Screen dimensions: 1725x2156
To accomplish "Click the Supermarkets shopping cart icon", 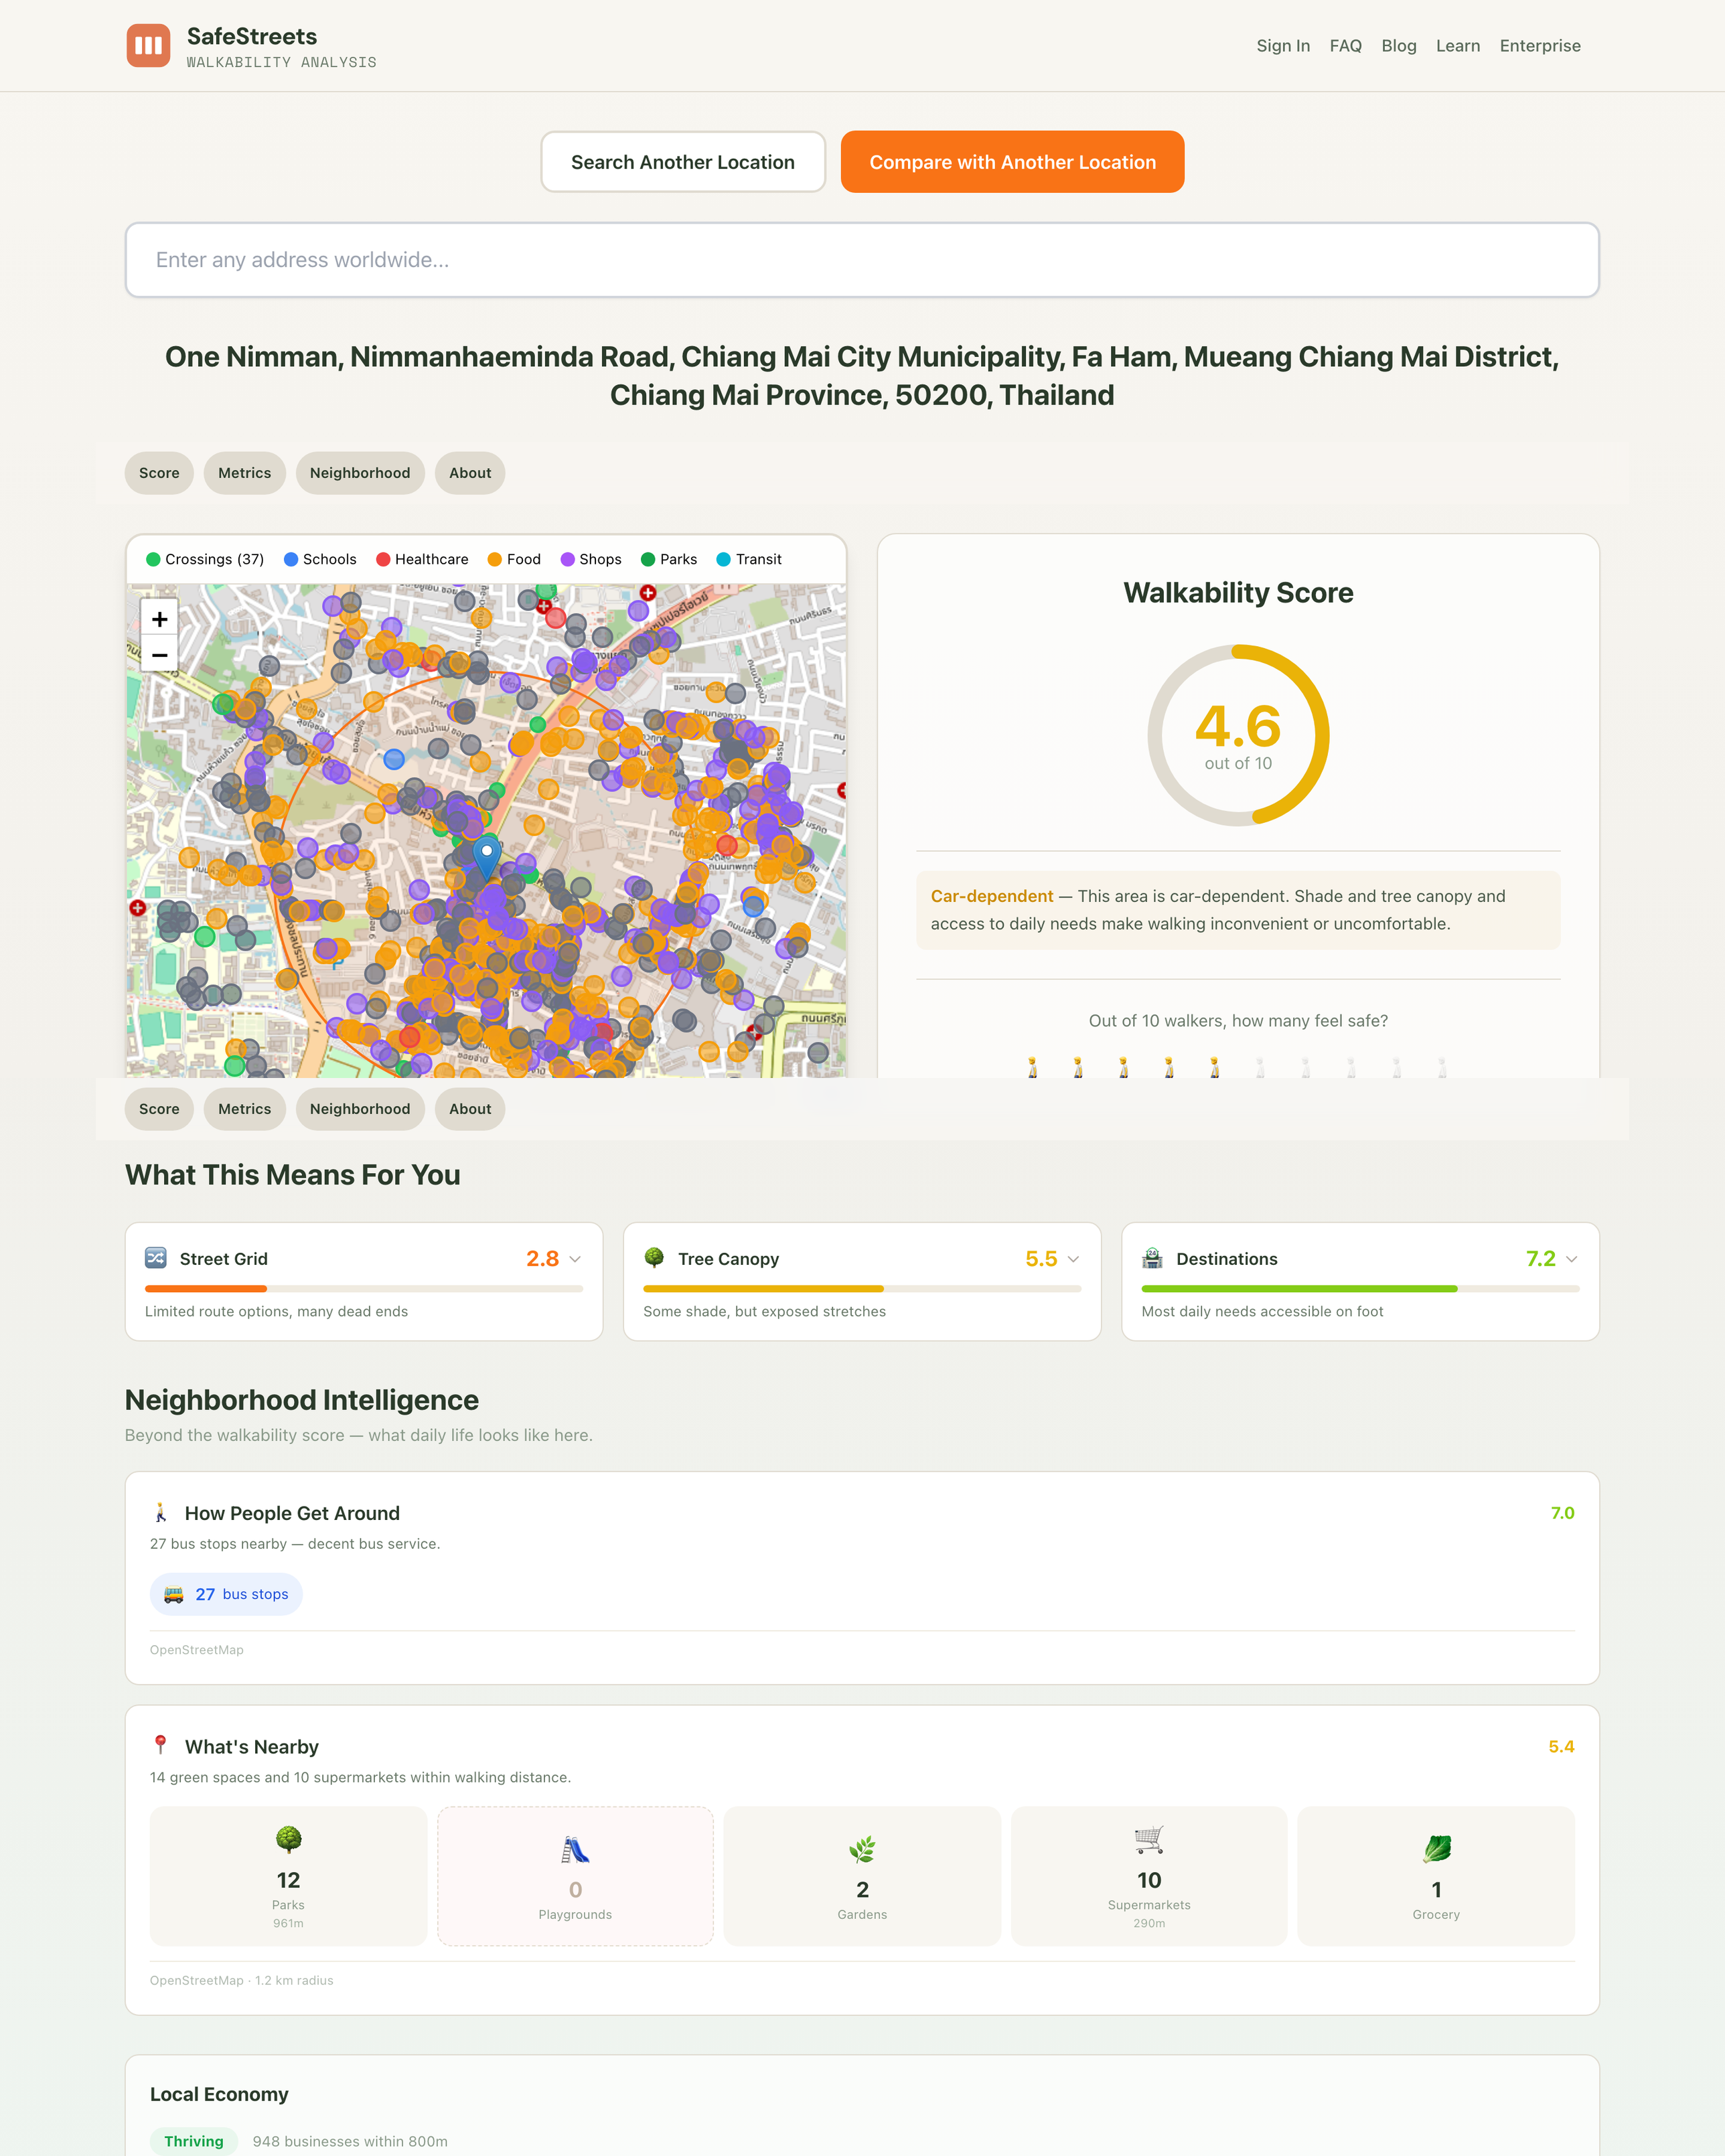I will 1148,1839.
